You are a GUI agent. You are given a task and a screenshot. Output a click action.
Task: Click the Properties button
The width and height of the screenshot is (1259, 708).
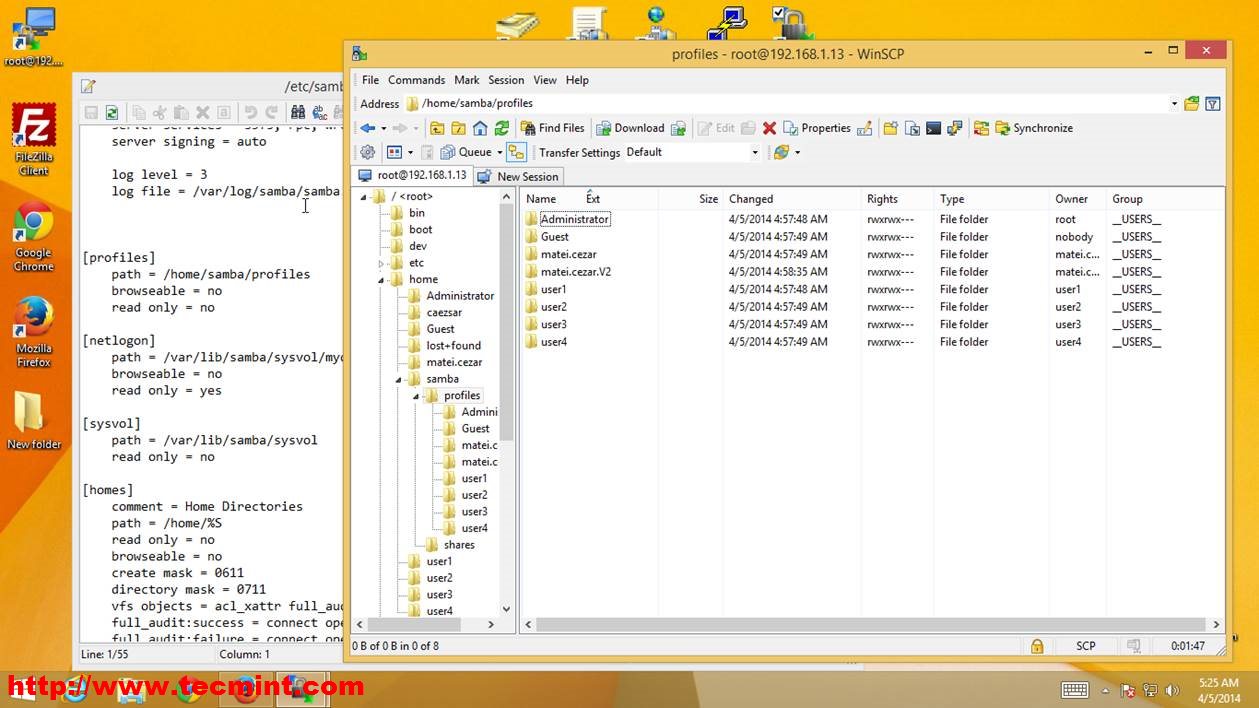coord(817,128)
